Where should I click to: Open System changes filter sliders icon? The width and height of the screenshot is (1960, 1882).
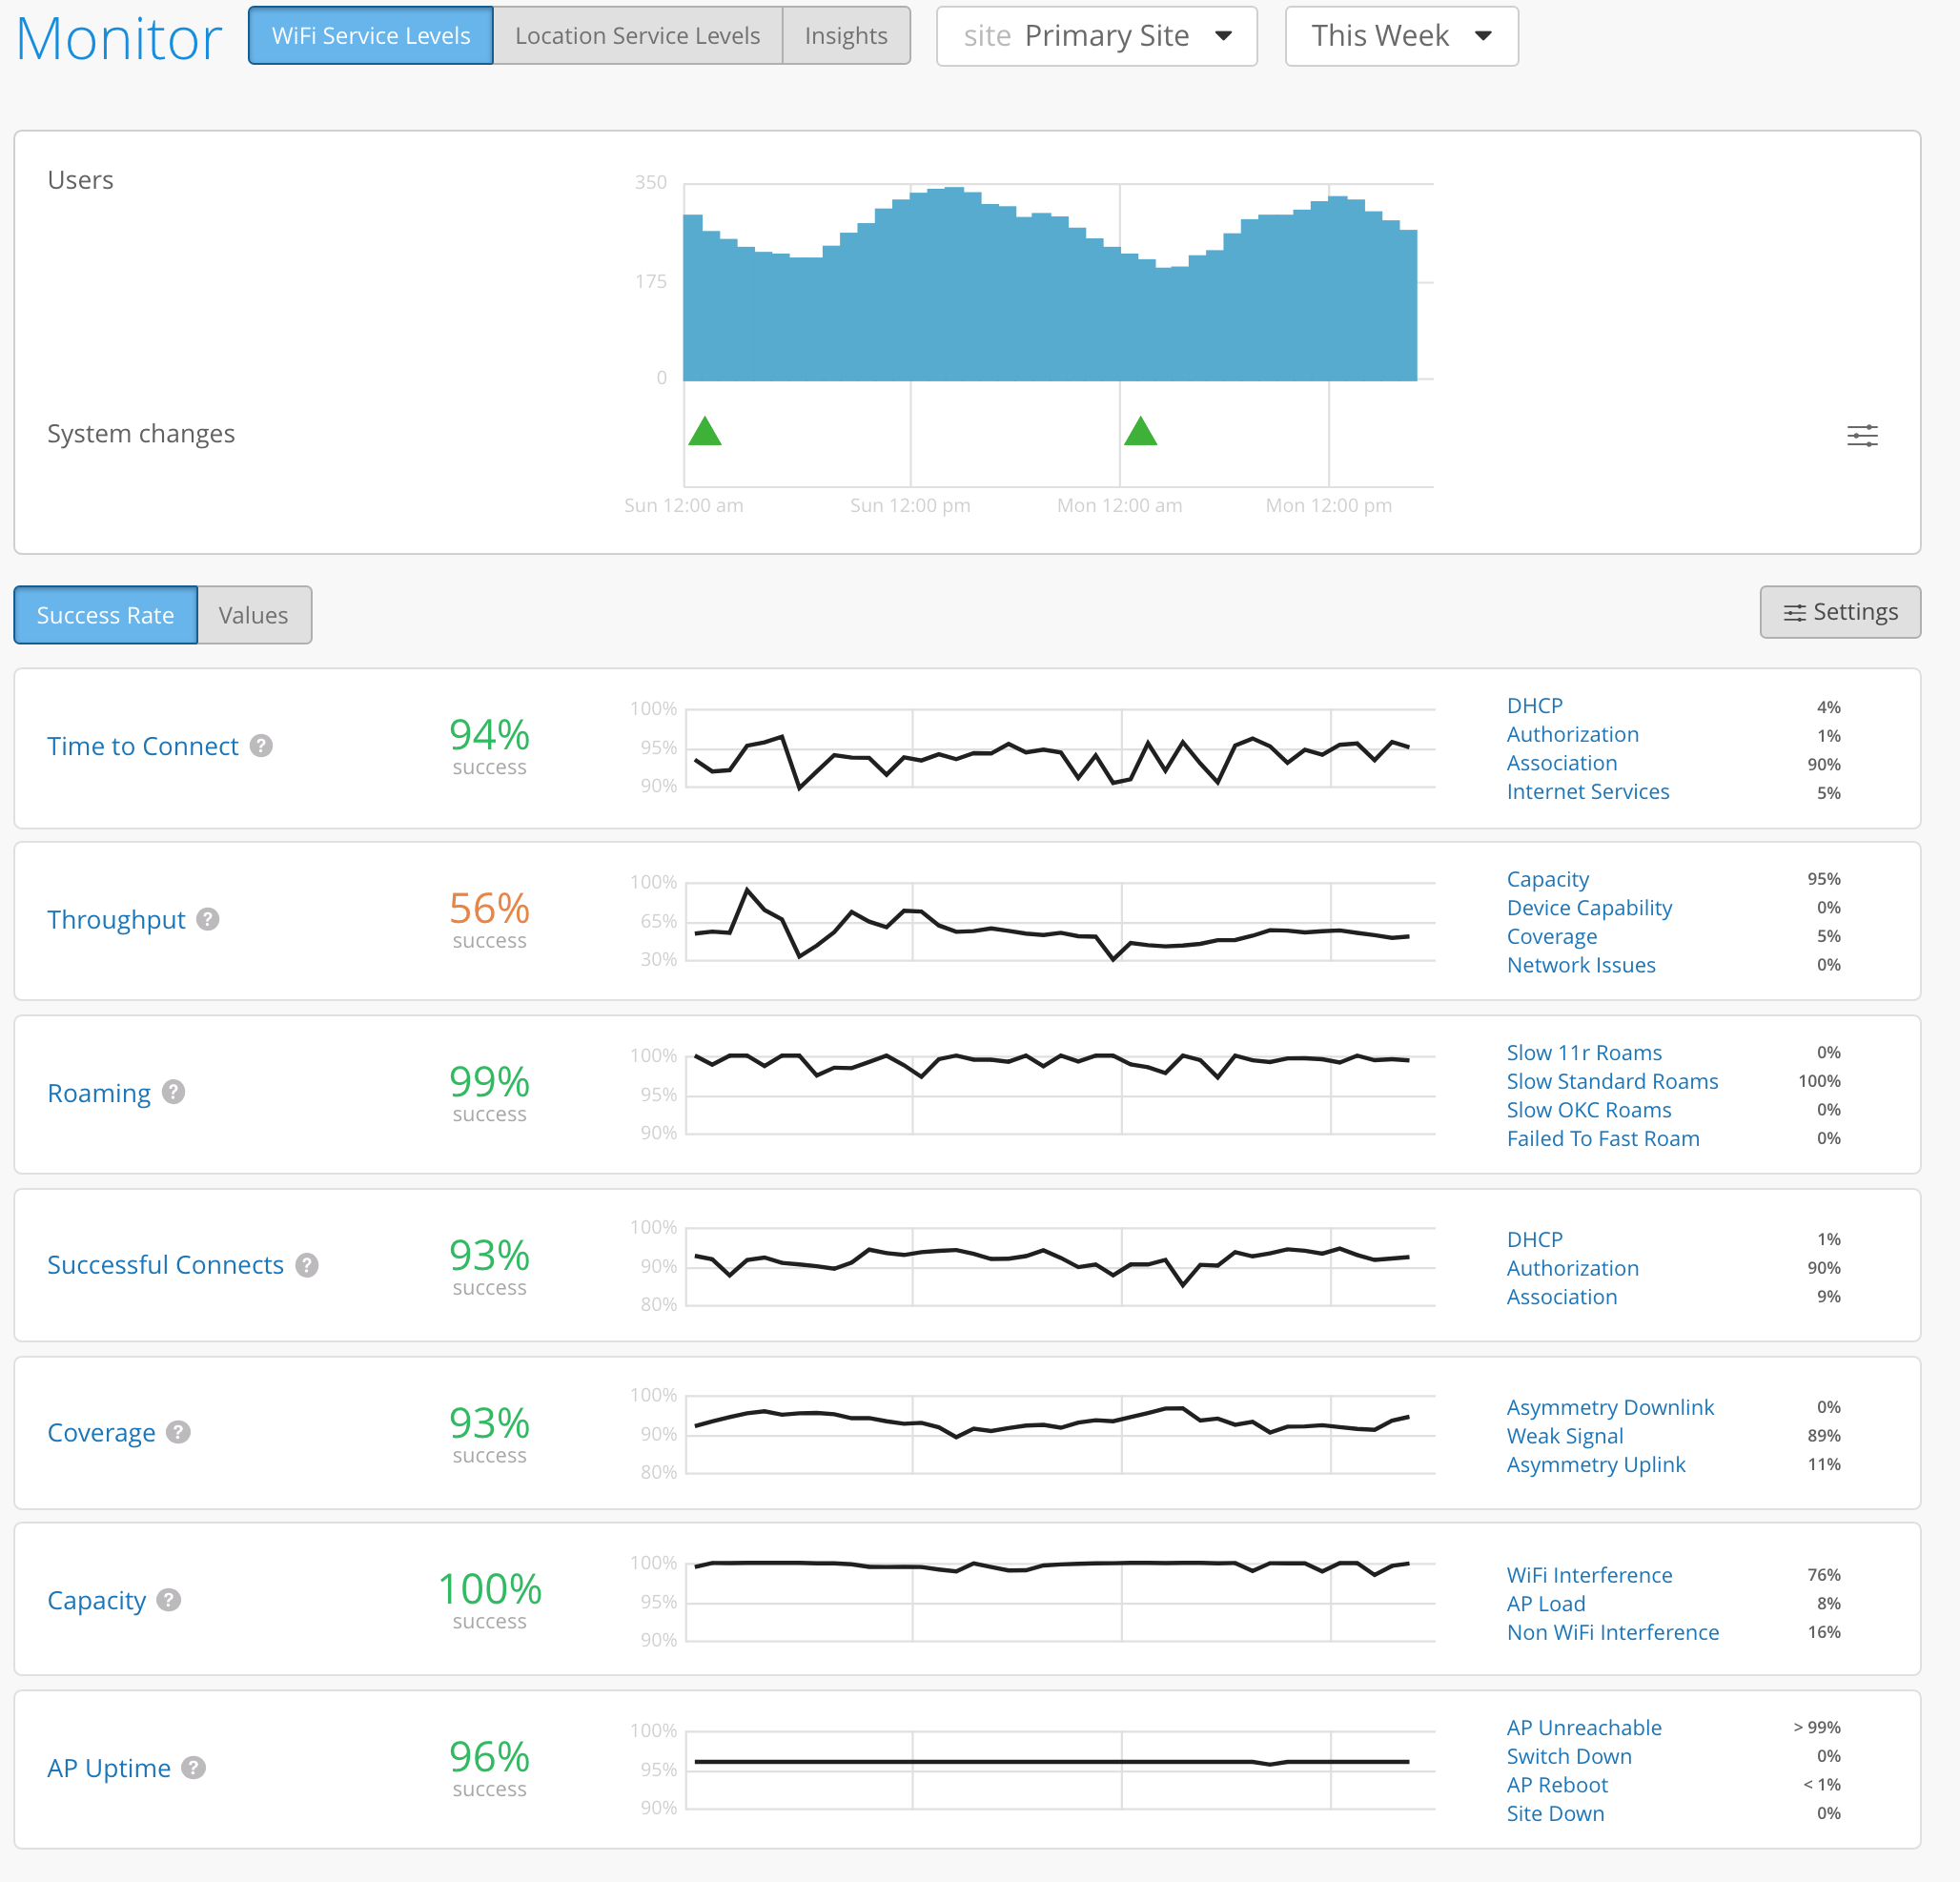click(1861, 436)
